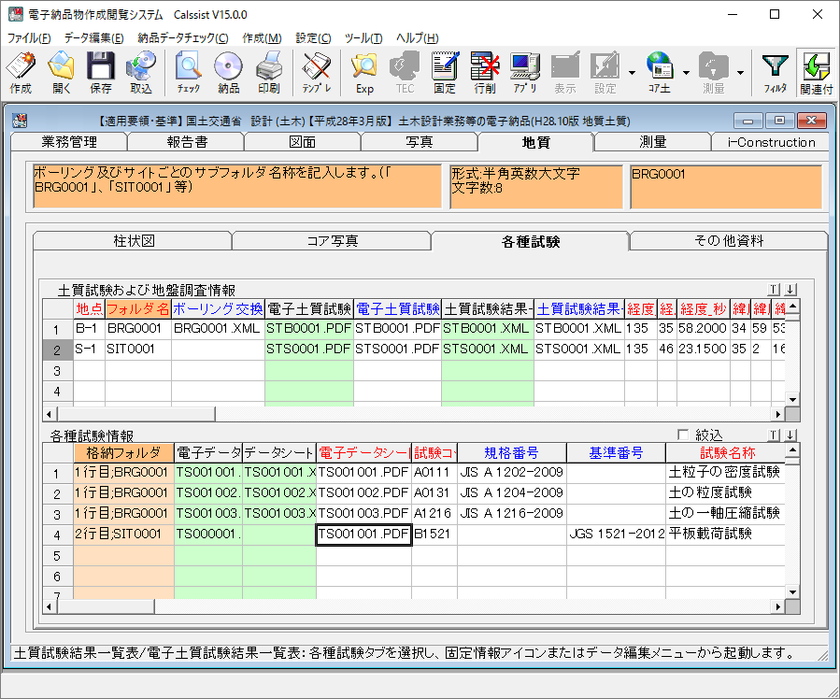This screenshot has height=699, width=840.
Task: Click the T button above the upper table
Action: click(773, 289)
